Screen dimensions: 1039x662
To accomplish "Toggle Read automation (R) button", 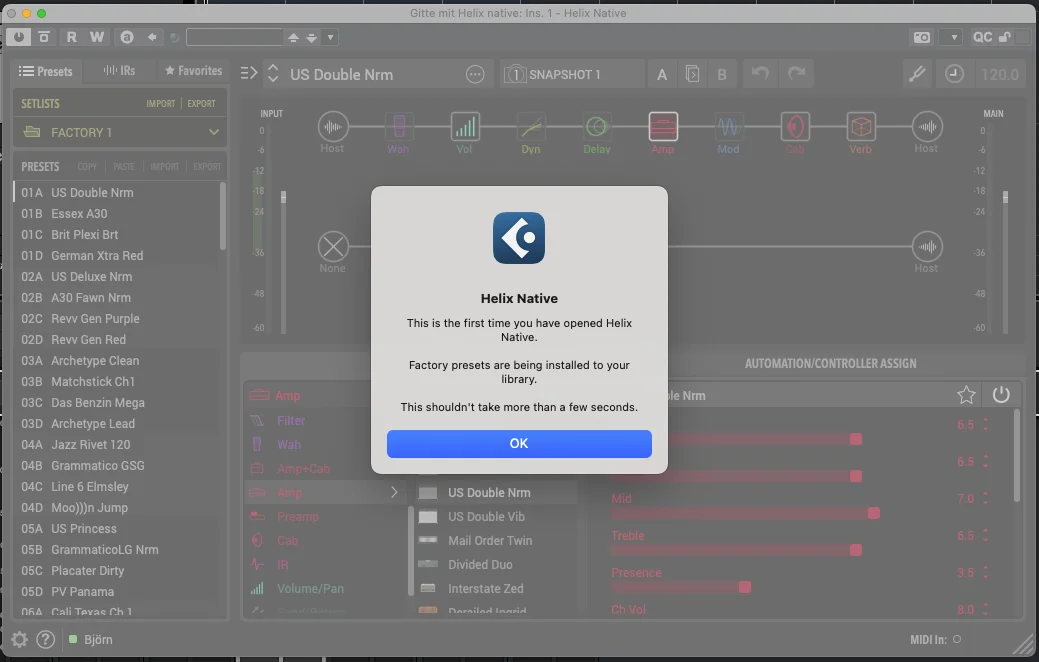I will click(x=72, y=37).
